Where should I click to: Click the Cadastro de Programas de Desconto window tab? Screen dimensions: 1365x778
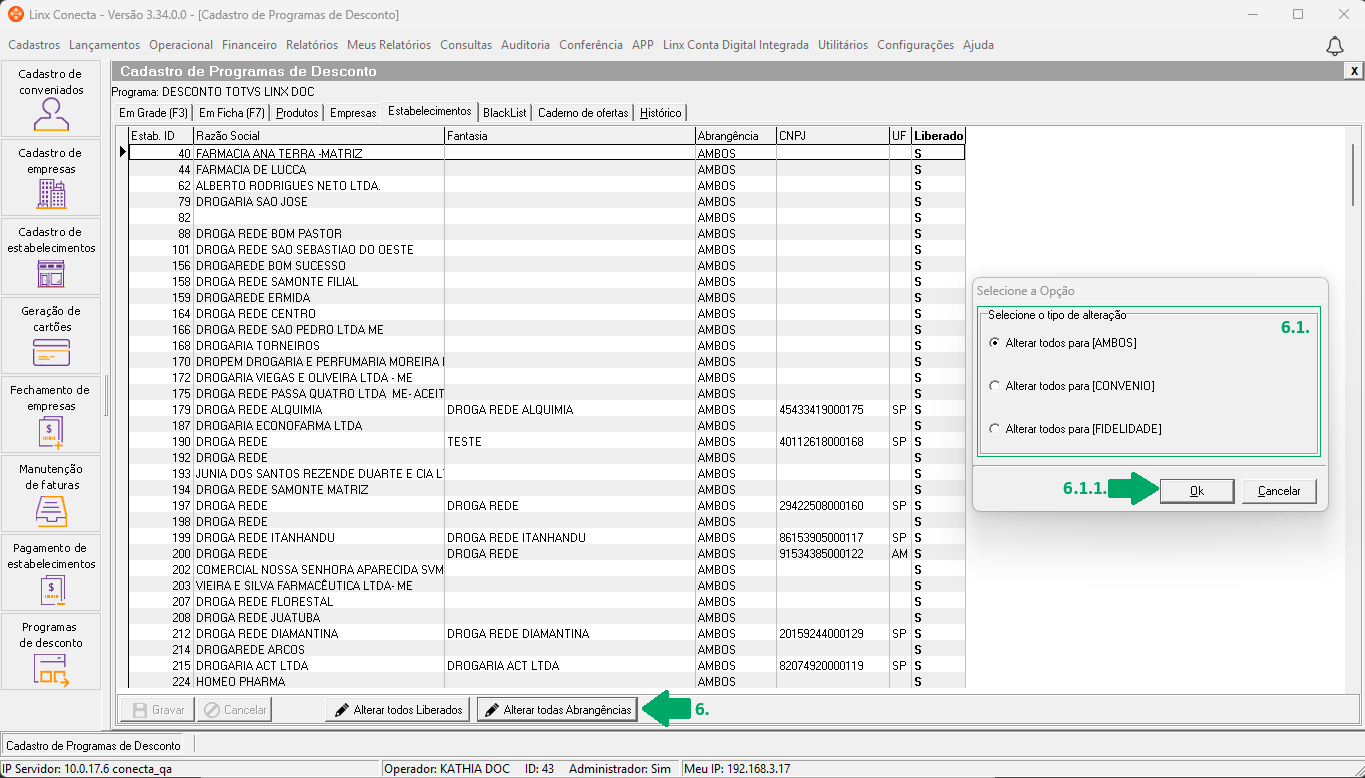[x=94, y=745]
